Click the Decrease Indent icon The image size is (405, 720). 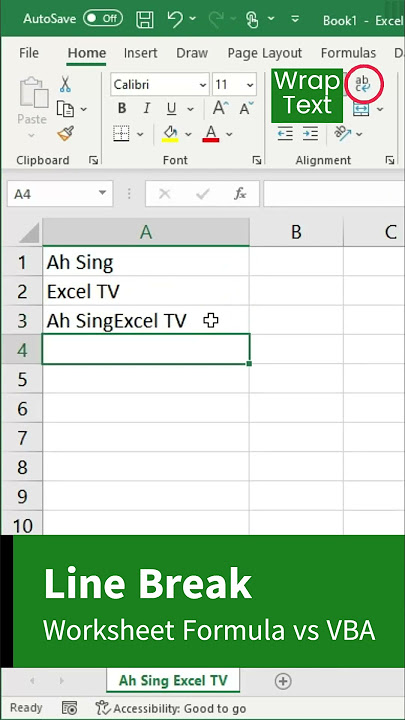[285, 134]
